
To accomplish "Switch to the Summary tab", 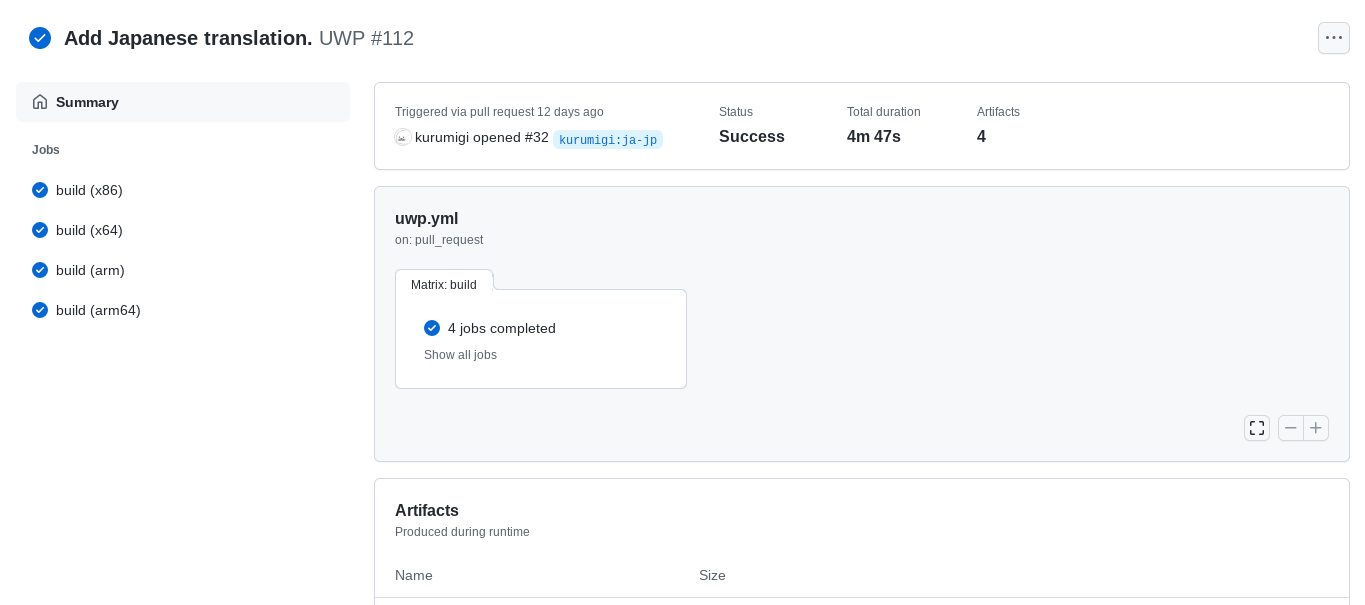I will point(87,102).
